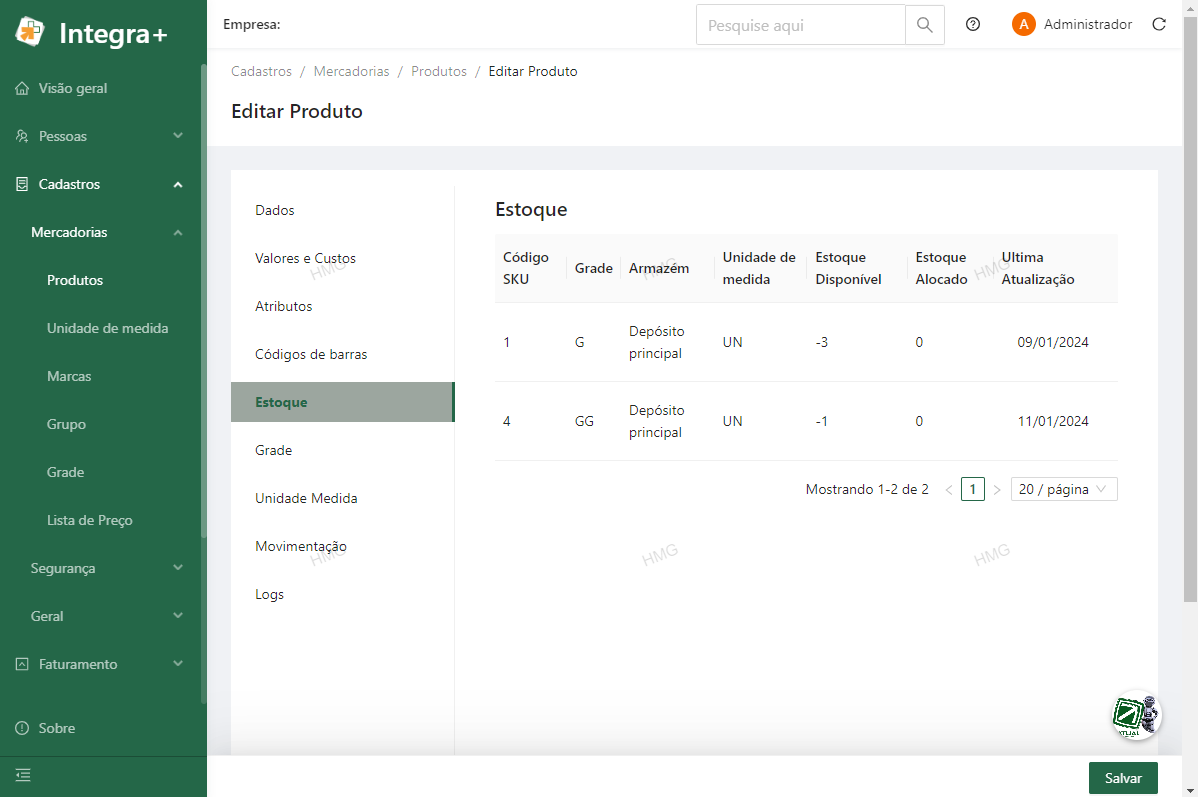Open the 20 / página dropdown
Image resolution: width=1198 pixels, height=797 pixels.
tap(1064, 489)
